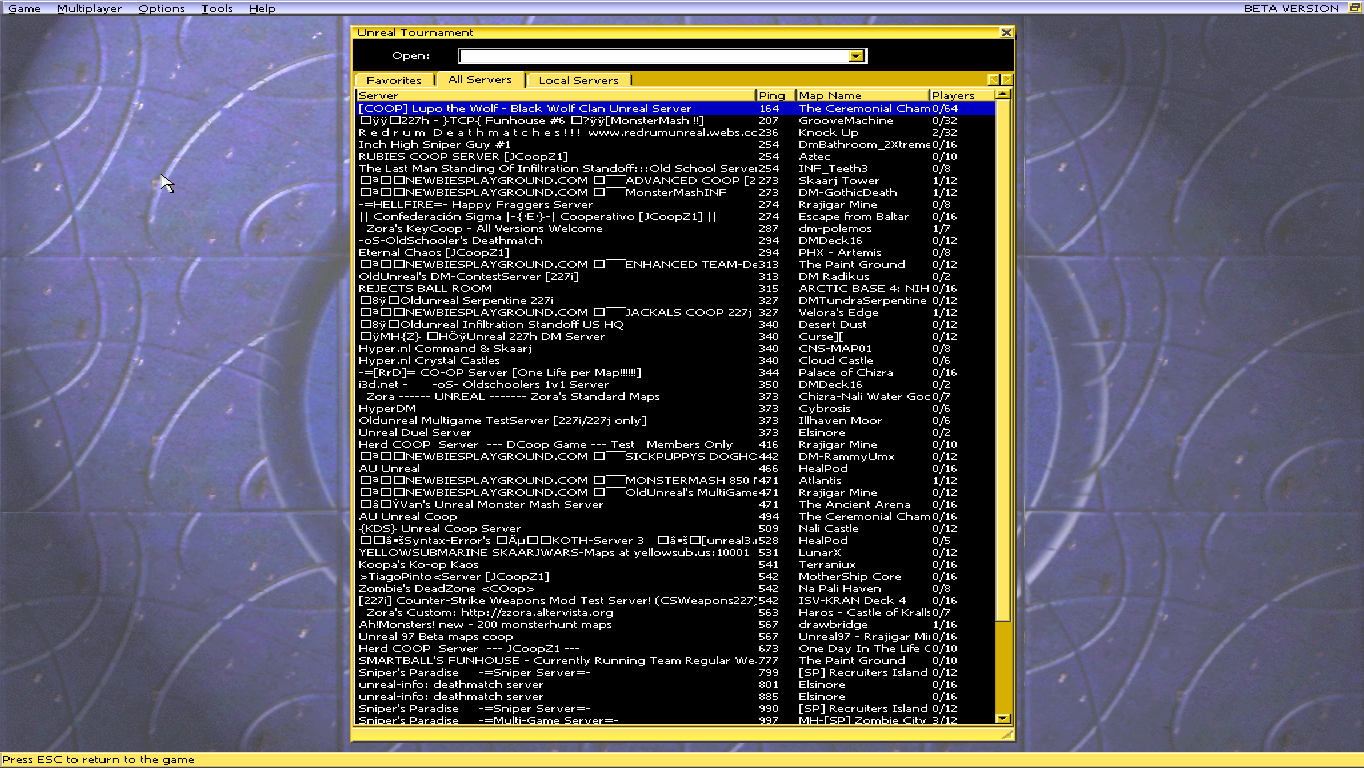Select i3d.net Oldschoolers 1v1 Server

click(x=676, y=384)
